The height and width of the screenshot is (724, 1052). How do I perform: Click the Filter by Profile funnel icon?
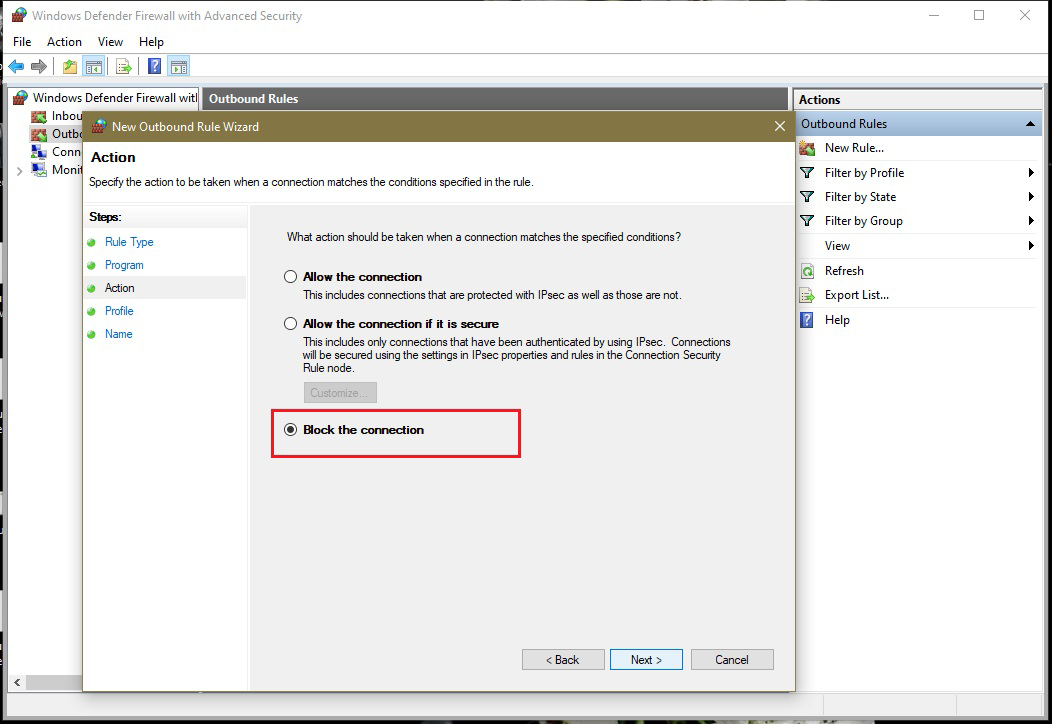[807, 172]
